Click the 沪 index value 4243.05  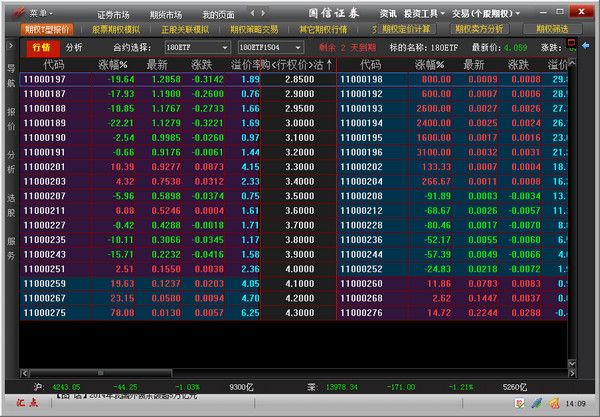point(66,388)
